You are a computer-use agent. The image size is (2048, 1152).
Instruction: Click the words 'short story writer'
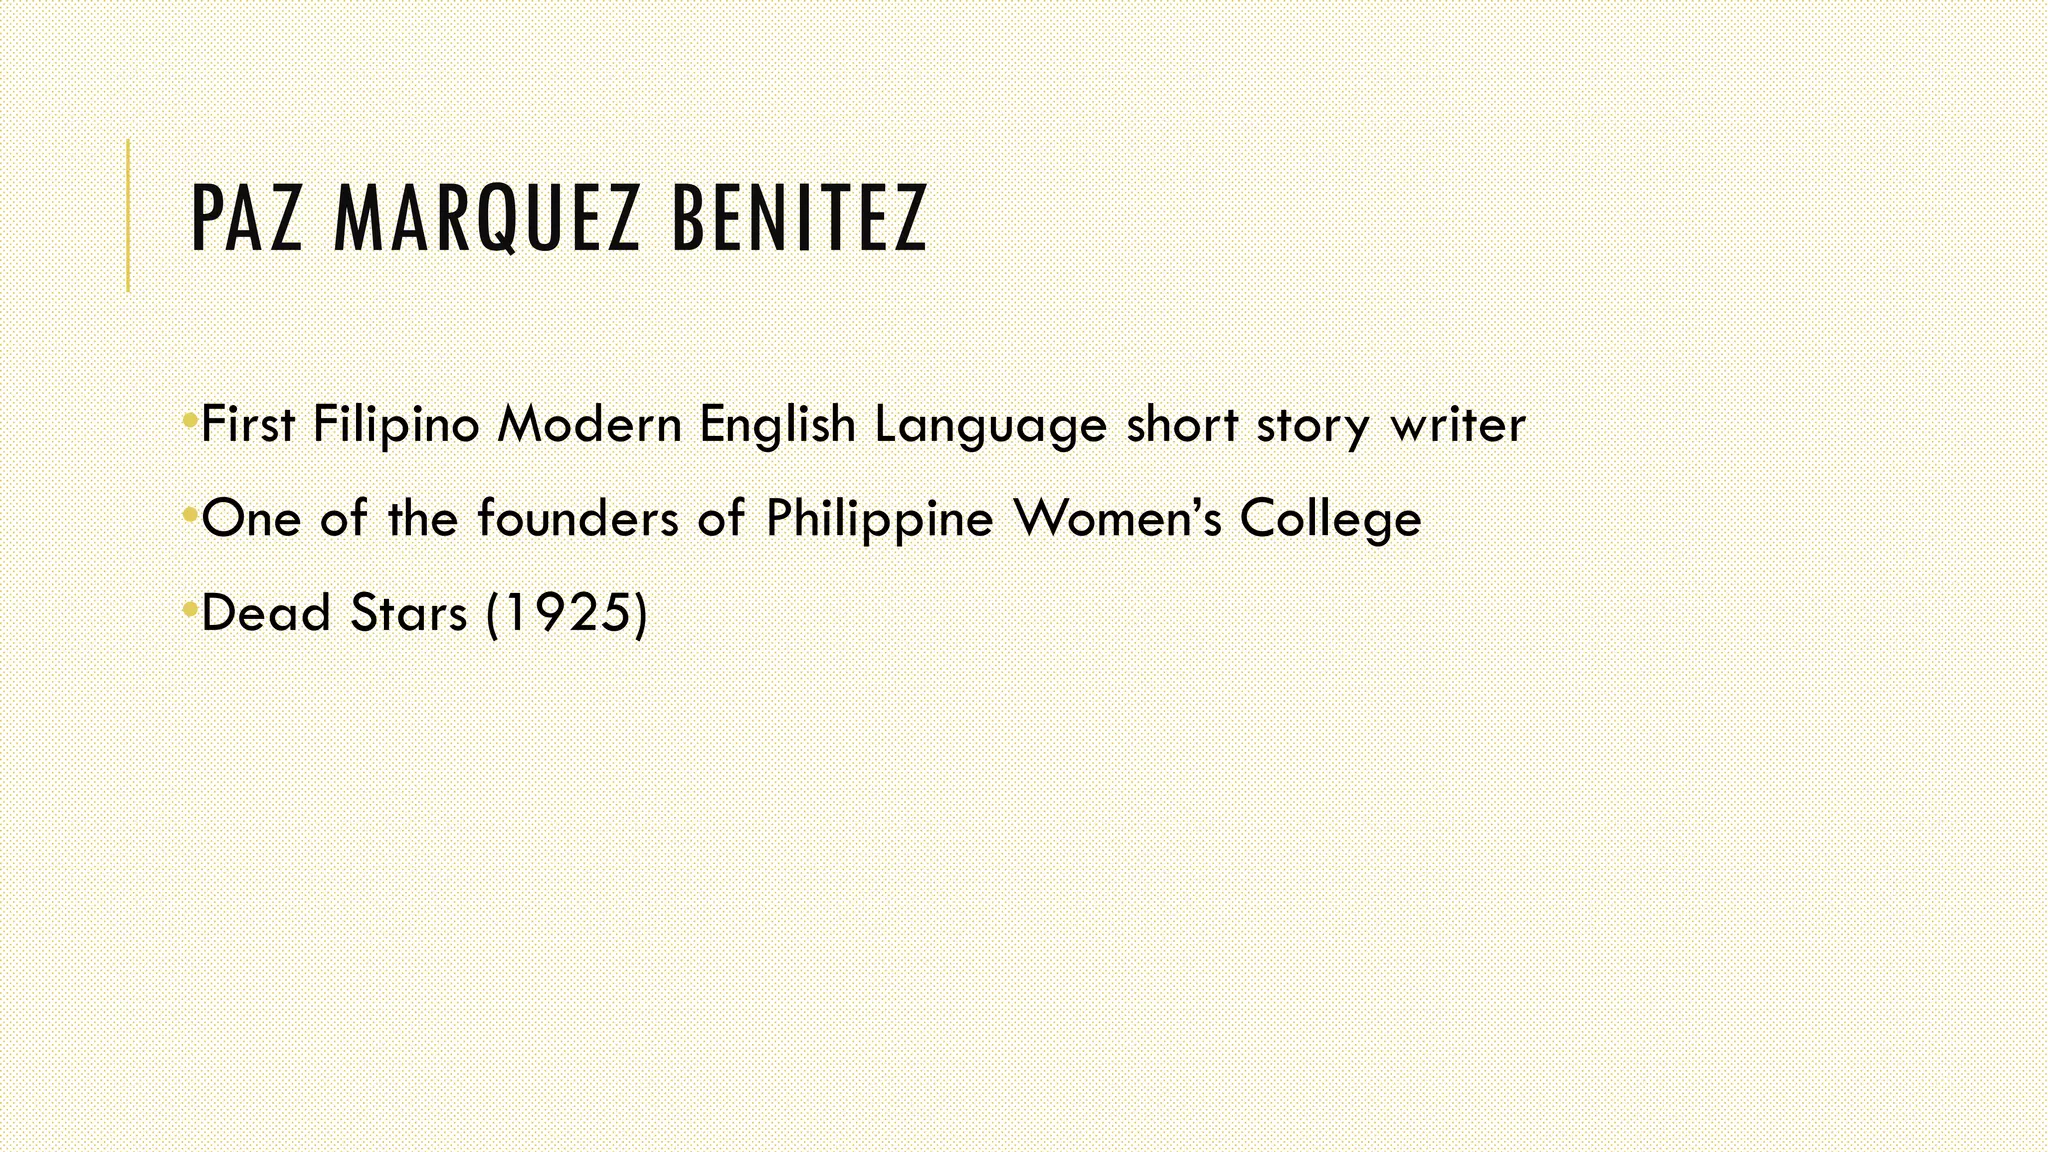click(x=1326, y=425)
